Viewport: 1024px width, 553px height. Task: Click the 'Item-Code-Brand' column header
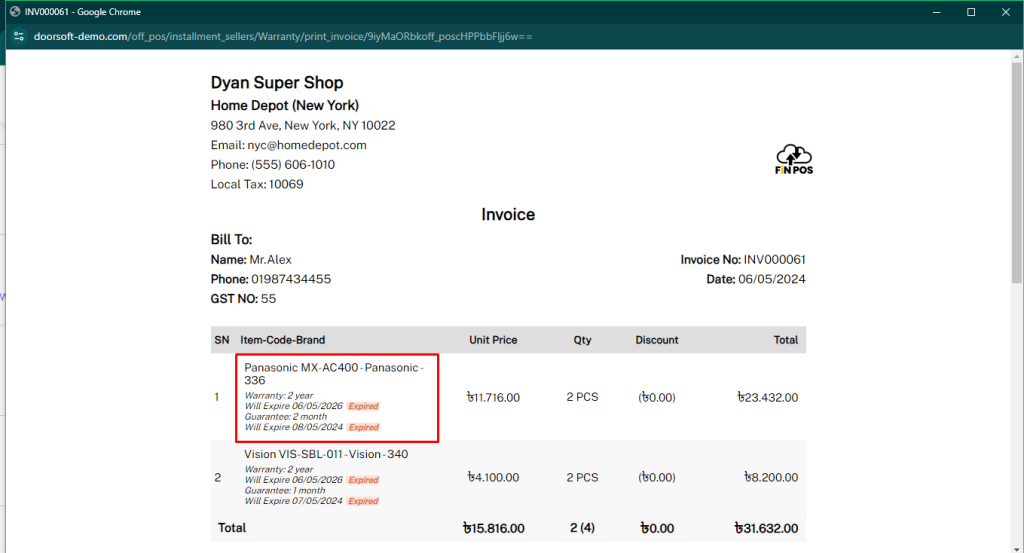point(282,340)
